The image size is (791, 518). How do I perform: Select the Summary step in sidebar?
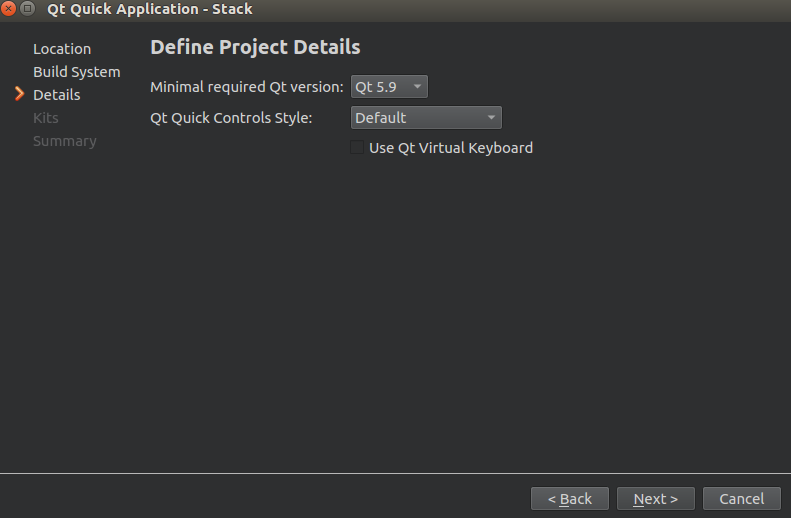pos(65,141)
